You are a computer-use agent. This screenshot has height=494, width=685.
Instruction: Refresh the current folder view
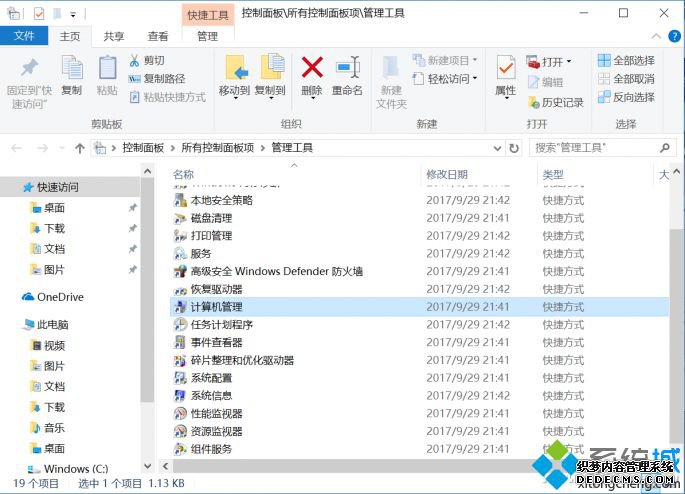point(514,149)
